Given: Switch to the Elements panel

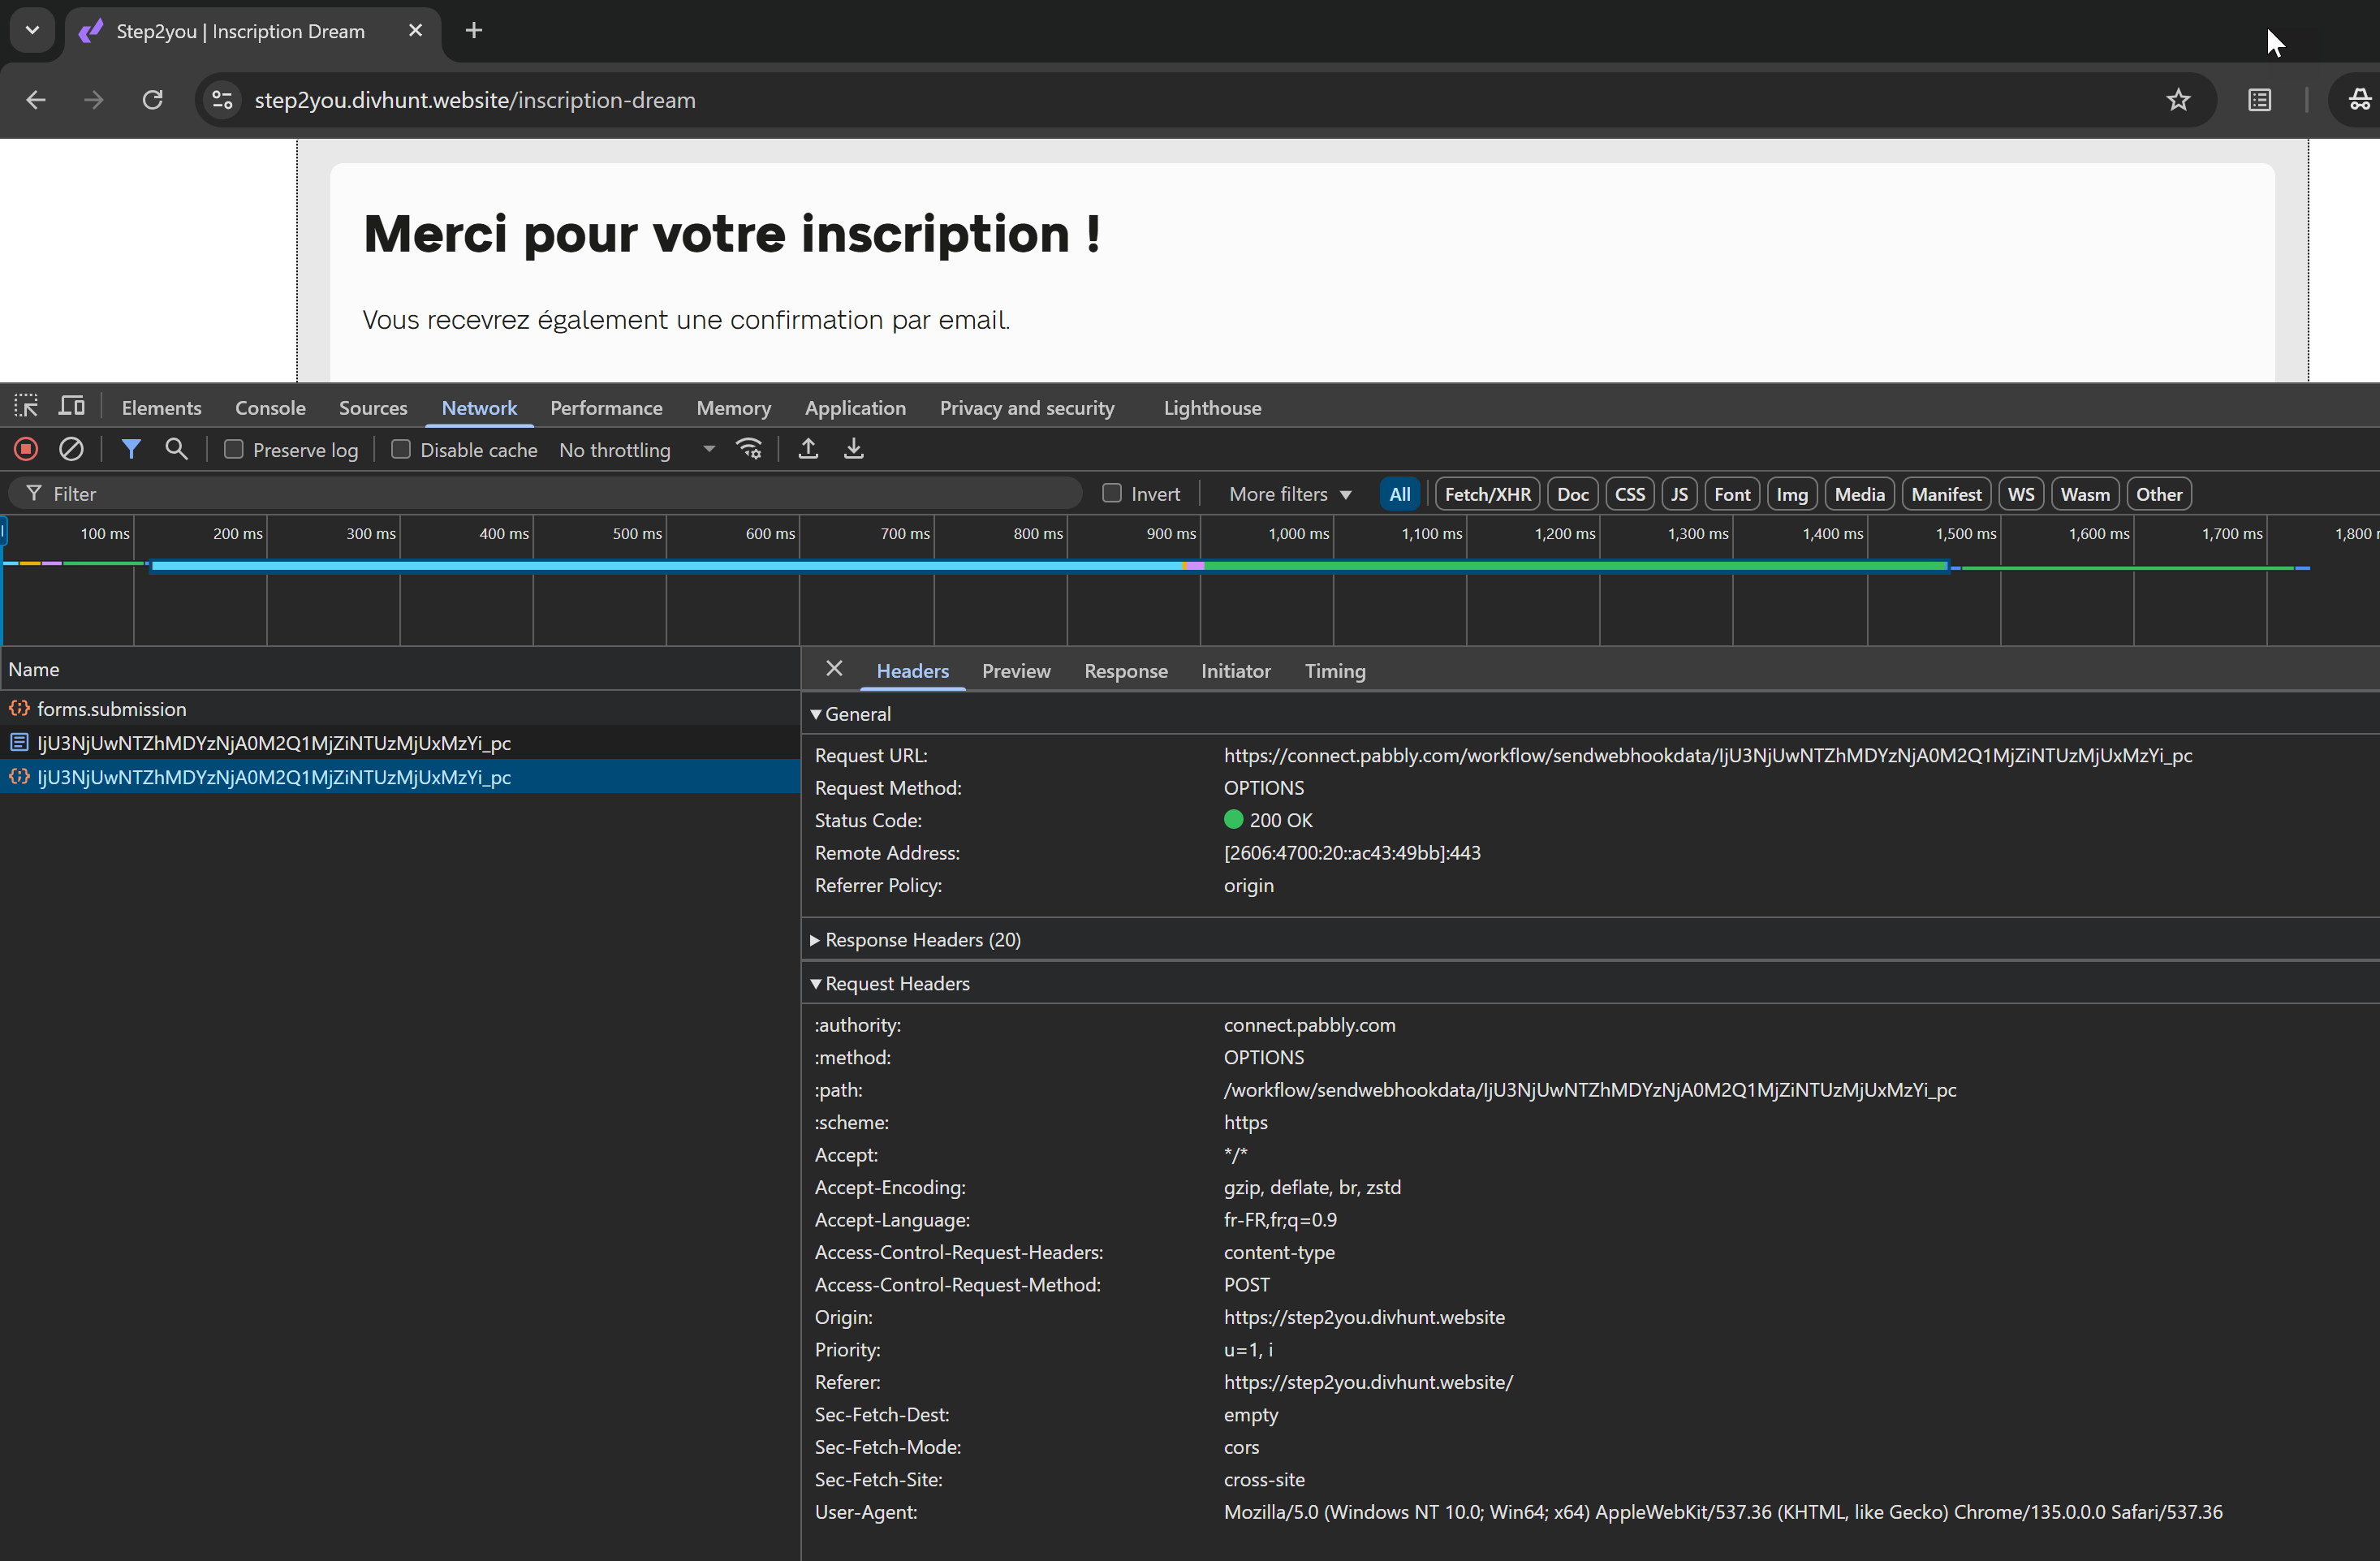Looking at the screenshot, I should coord(161,408).
